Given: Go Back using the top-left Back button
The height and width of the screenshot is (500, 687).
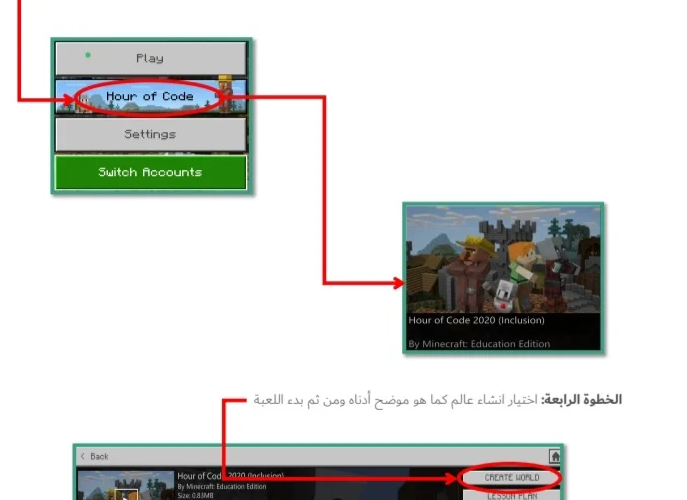Looking at the screenshot, I should click(x=95, y=457).
